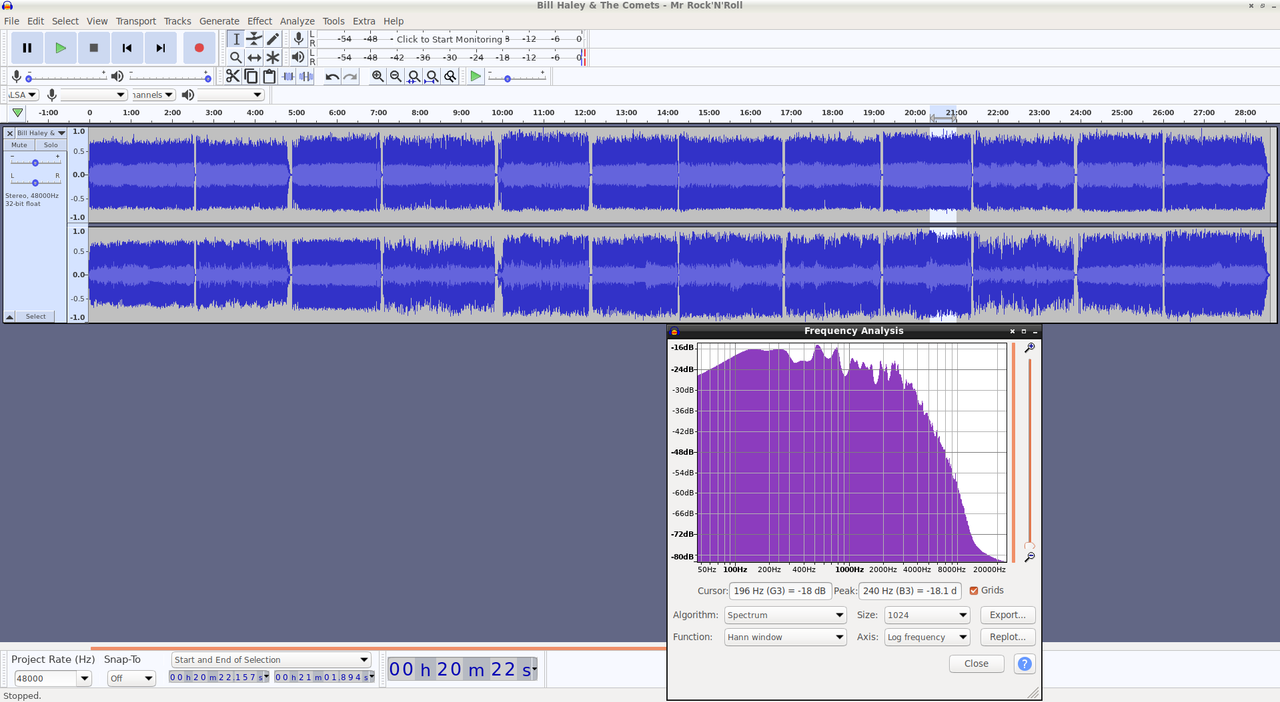Screen dimensions: 1280x702
Task: Start recording with the red Record button
Action: tap(199, 47)
